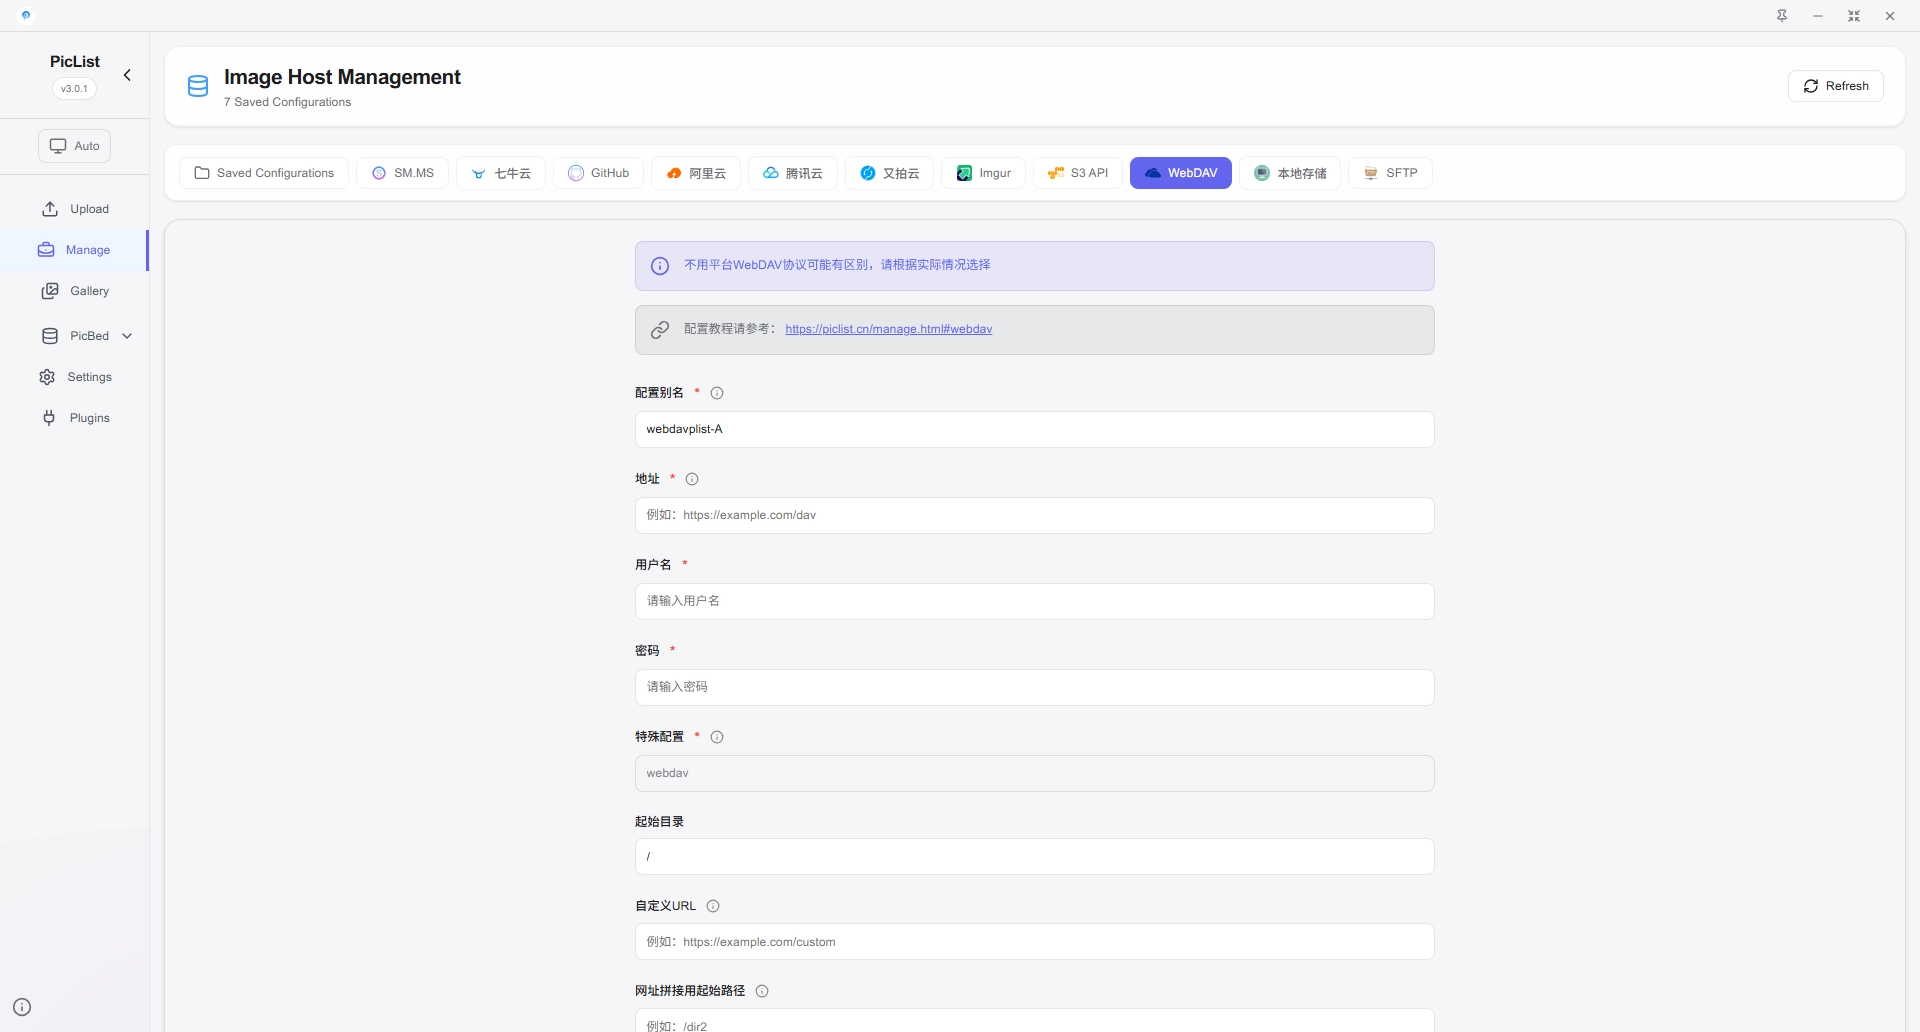The image size is (1920, 1032).
Task: Click the database icon beside Image Host Management
Action: tap(198, 86)
